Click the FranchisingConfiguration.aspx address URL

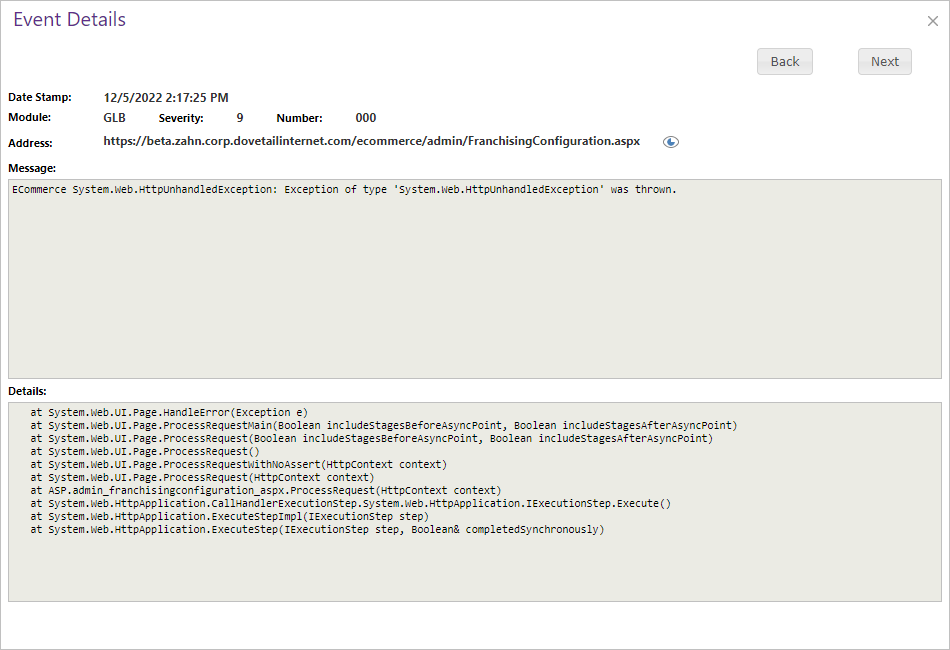click(x=371, y=141)
